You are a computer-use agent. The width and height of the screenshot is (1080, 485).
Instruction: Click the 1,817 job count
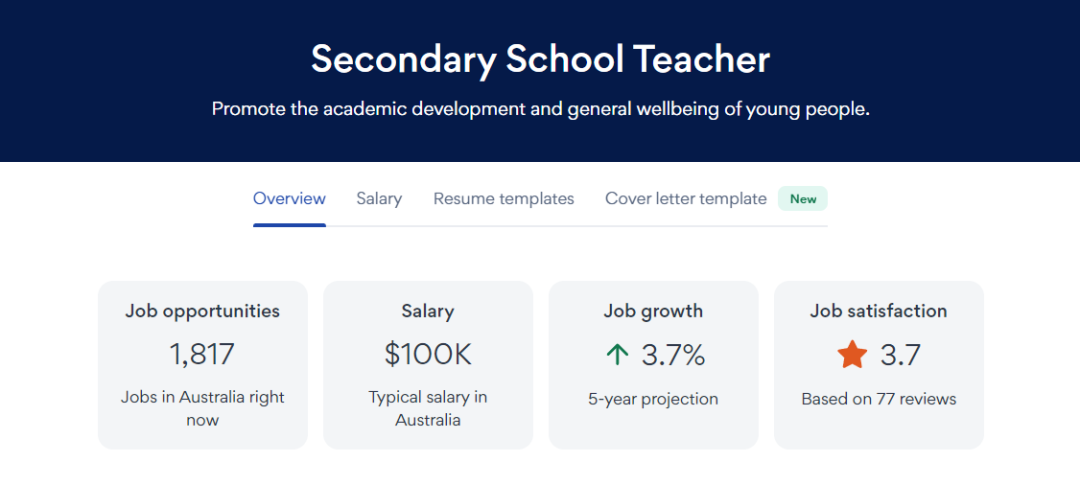[x=202, y=355]
